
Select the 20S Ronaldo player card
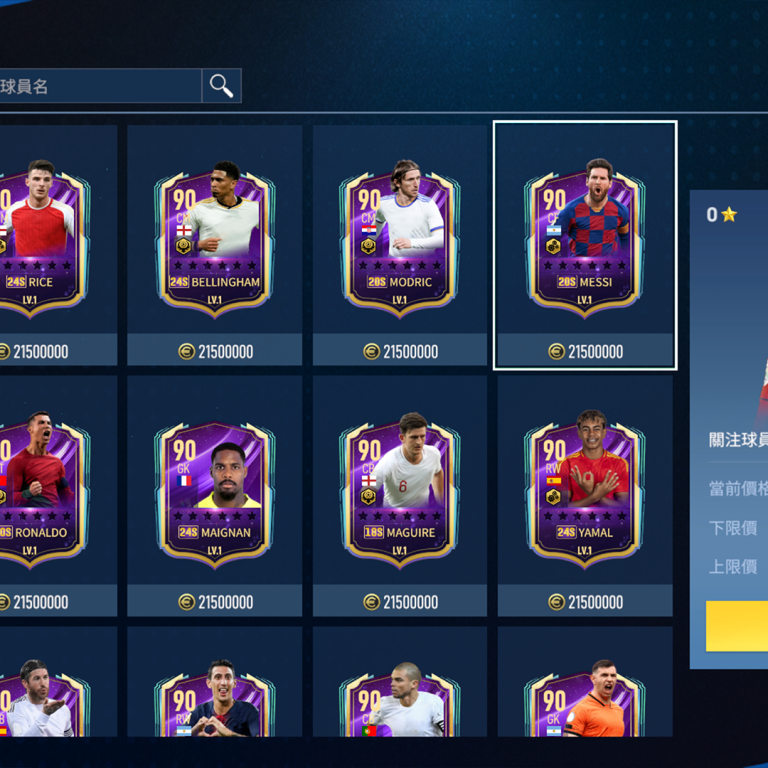pos(42,491)
